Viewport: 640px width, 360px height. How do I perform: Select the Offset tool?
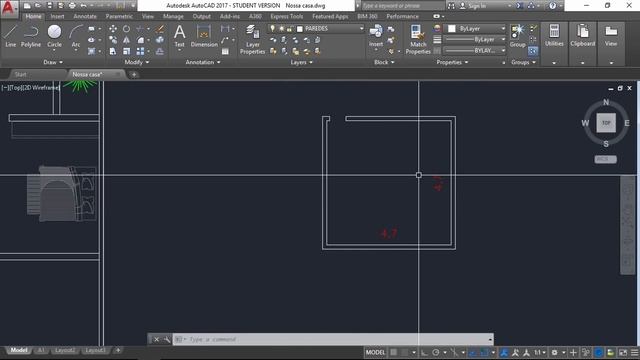click(x=160, y=51)
